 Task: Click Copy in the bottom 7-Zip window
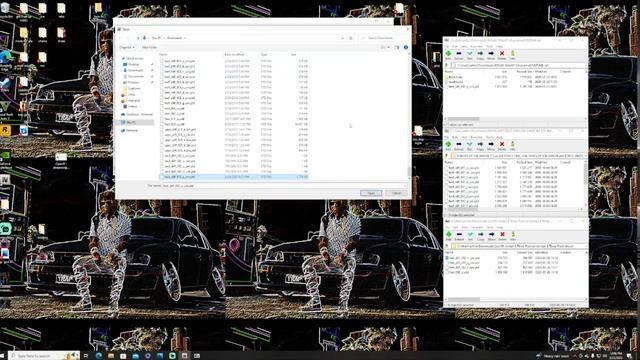pyautogui.click(x=480, y=236)
